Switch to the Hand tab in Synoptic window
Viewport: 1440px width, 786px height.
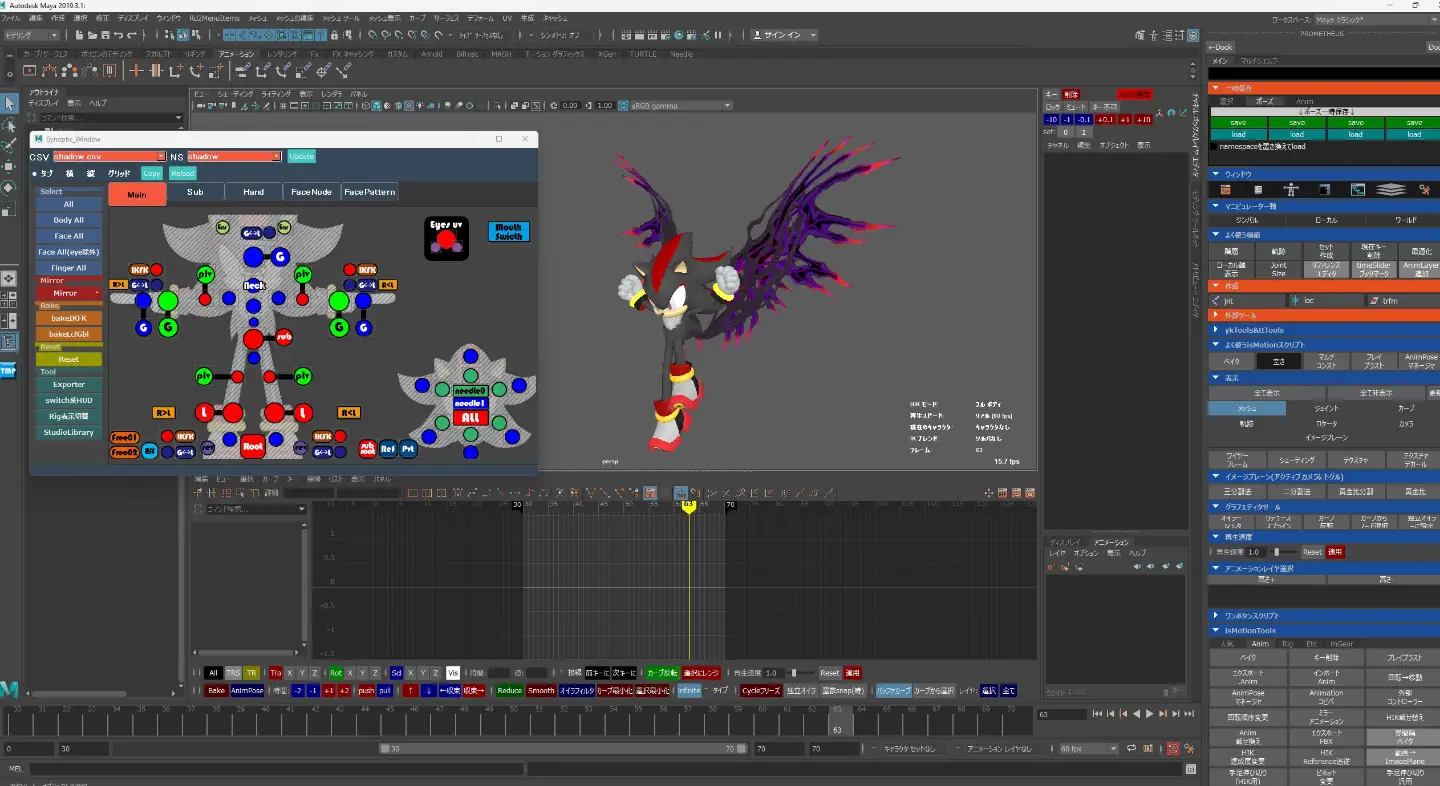pos(253,192)
